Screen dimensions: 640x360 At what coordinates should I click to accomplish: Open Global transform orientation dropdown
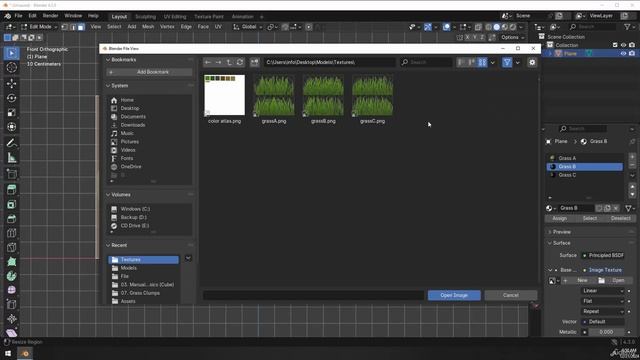248,27
